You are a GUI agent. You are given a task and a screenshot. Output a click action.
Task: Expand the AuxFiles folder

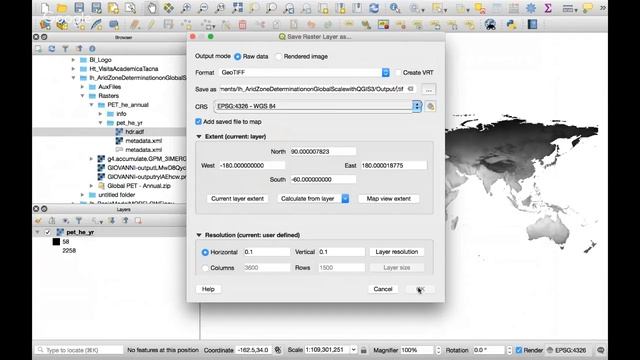[x=82, y=87]
